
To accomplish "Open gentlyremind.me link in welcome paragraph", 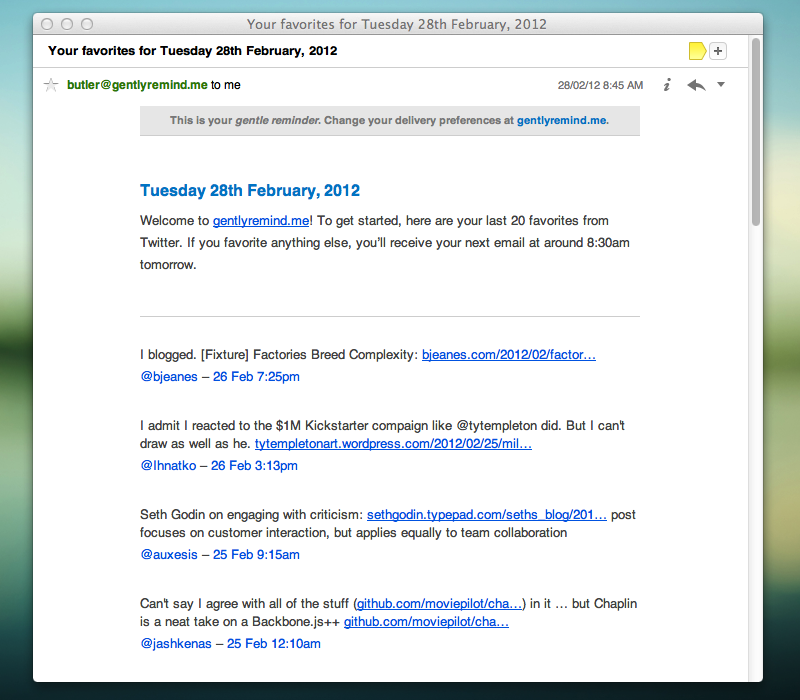I will point(260,220).
